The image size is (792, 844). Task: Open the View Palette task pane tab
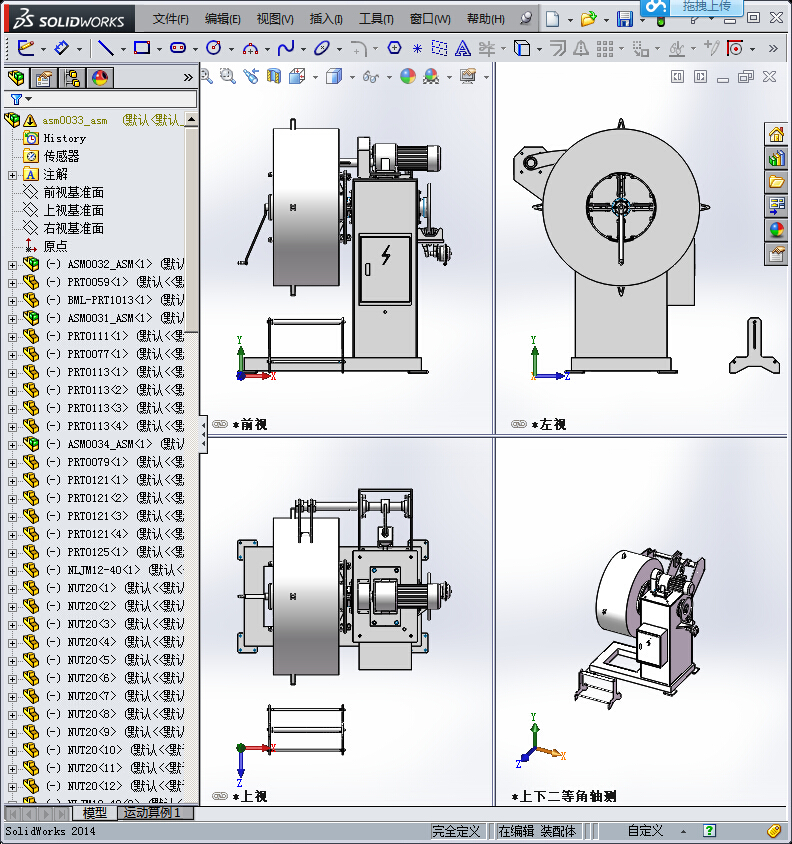(776, 206)
